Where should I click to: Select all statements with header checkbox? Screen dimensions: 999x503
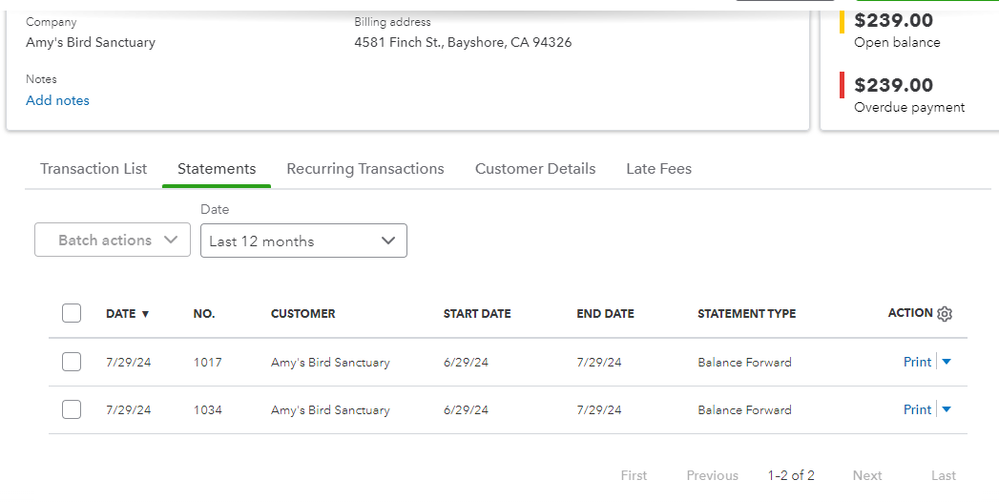tap(71, 313)
